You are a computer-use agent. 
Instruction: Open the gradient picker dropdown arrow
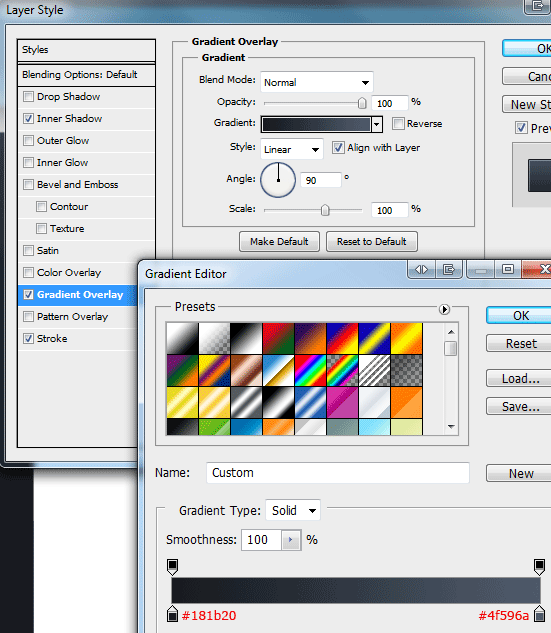377,124
